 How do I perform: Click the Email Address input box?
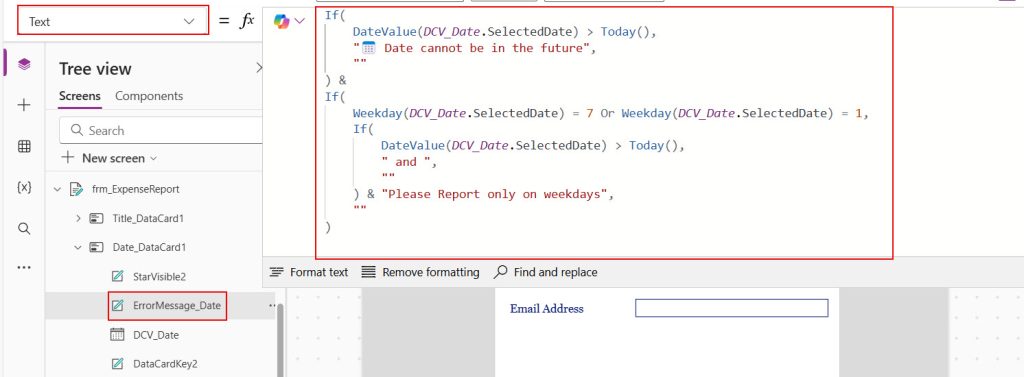click(731, 308)
